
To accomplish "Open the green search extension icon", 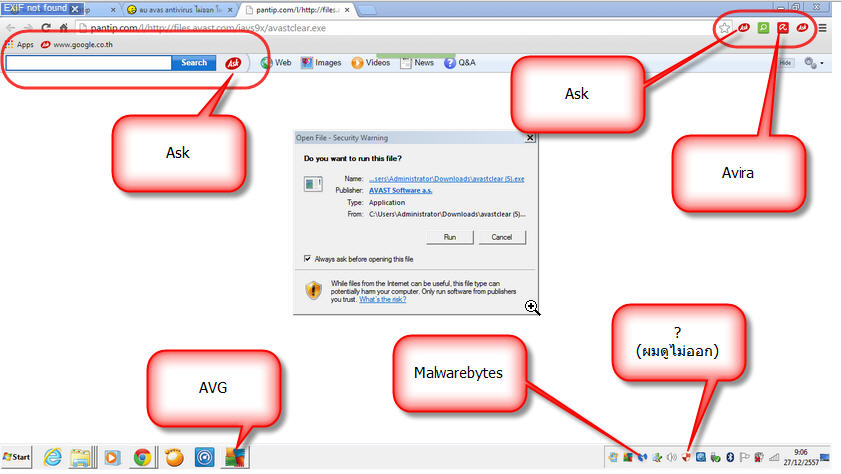I will (x=763, y=28).
